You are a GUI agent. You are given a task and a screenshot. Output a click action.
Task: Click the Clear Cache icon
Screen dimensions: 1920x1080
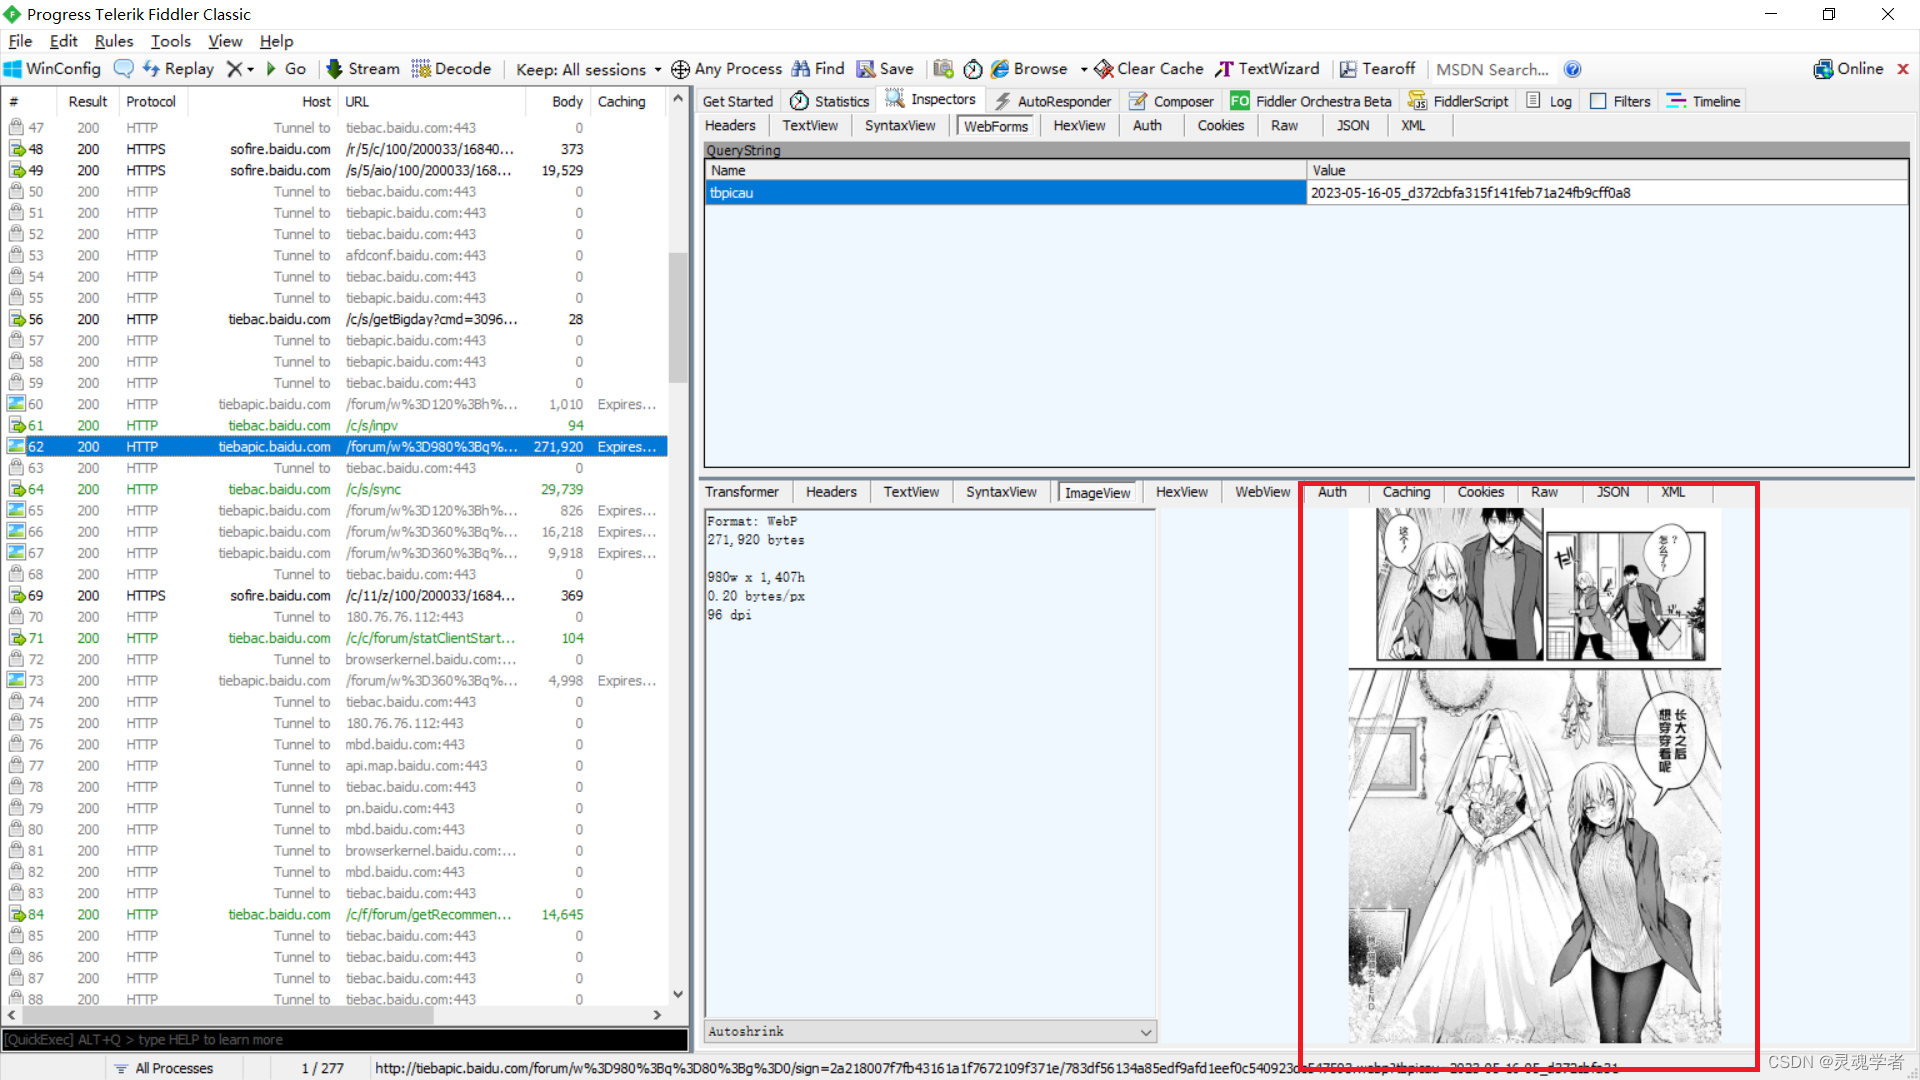(1104, 69)
